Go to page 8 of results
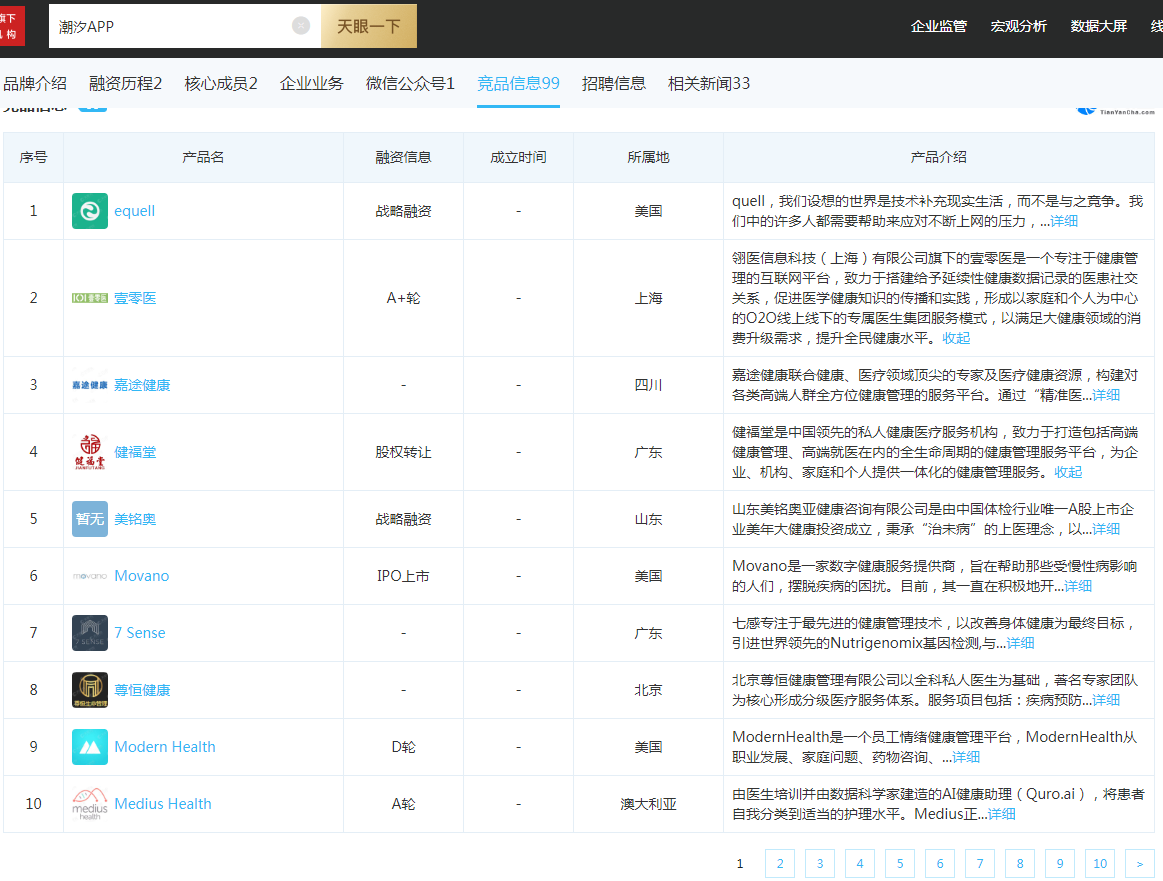1163x881 pixels. tap(1020, 863)
